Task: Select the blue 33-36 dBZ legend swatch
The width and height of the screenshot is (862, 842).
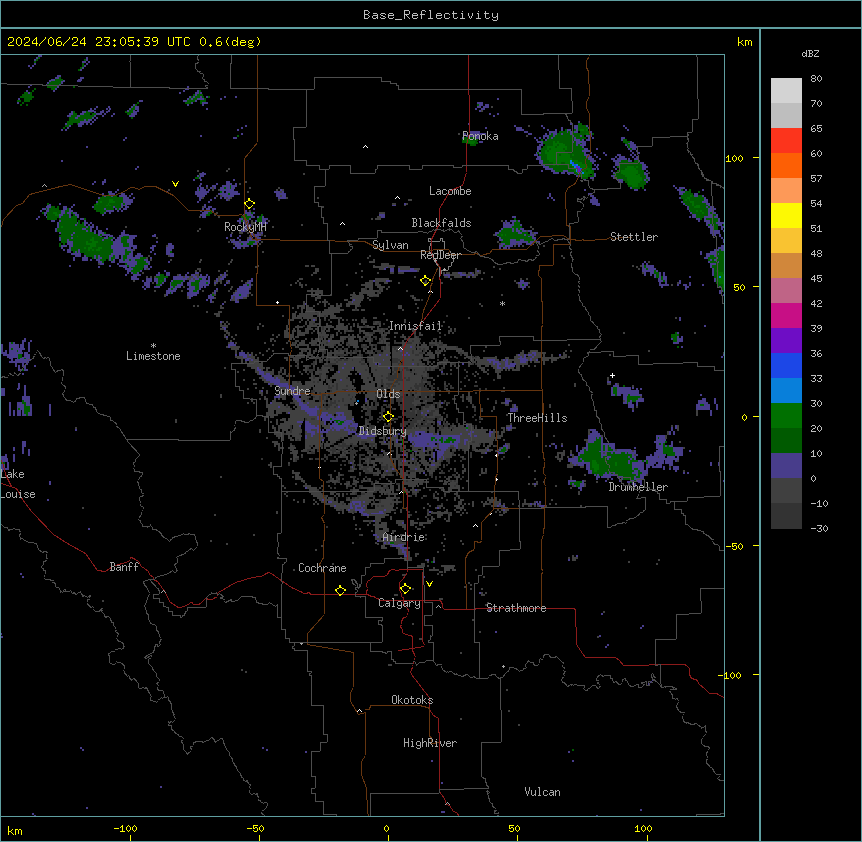Action: click(786, 365)
